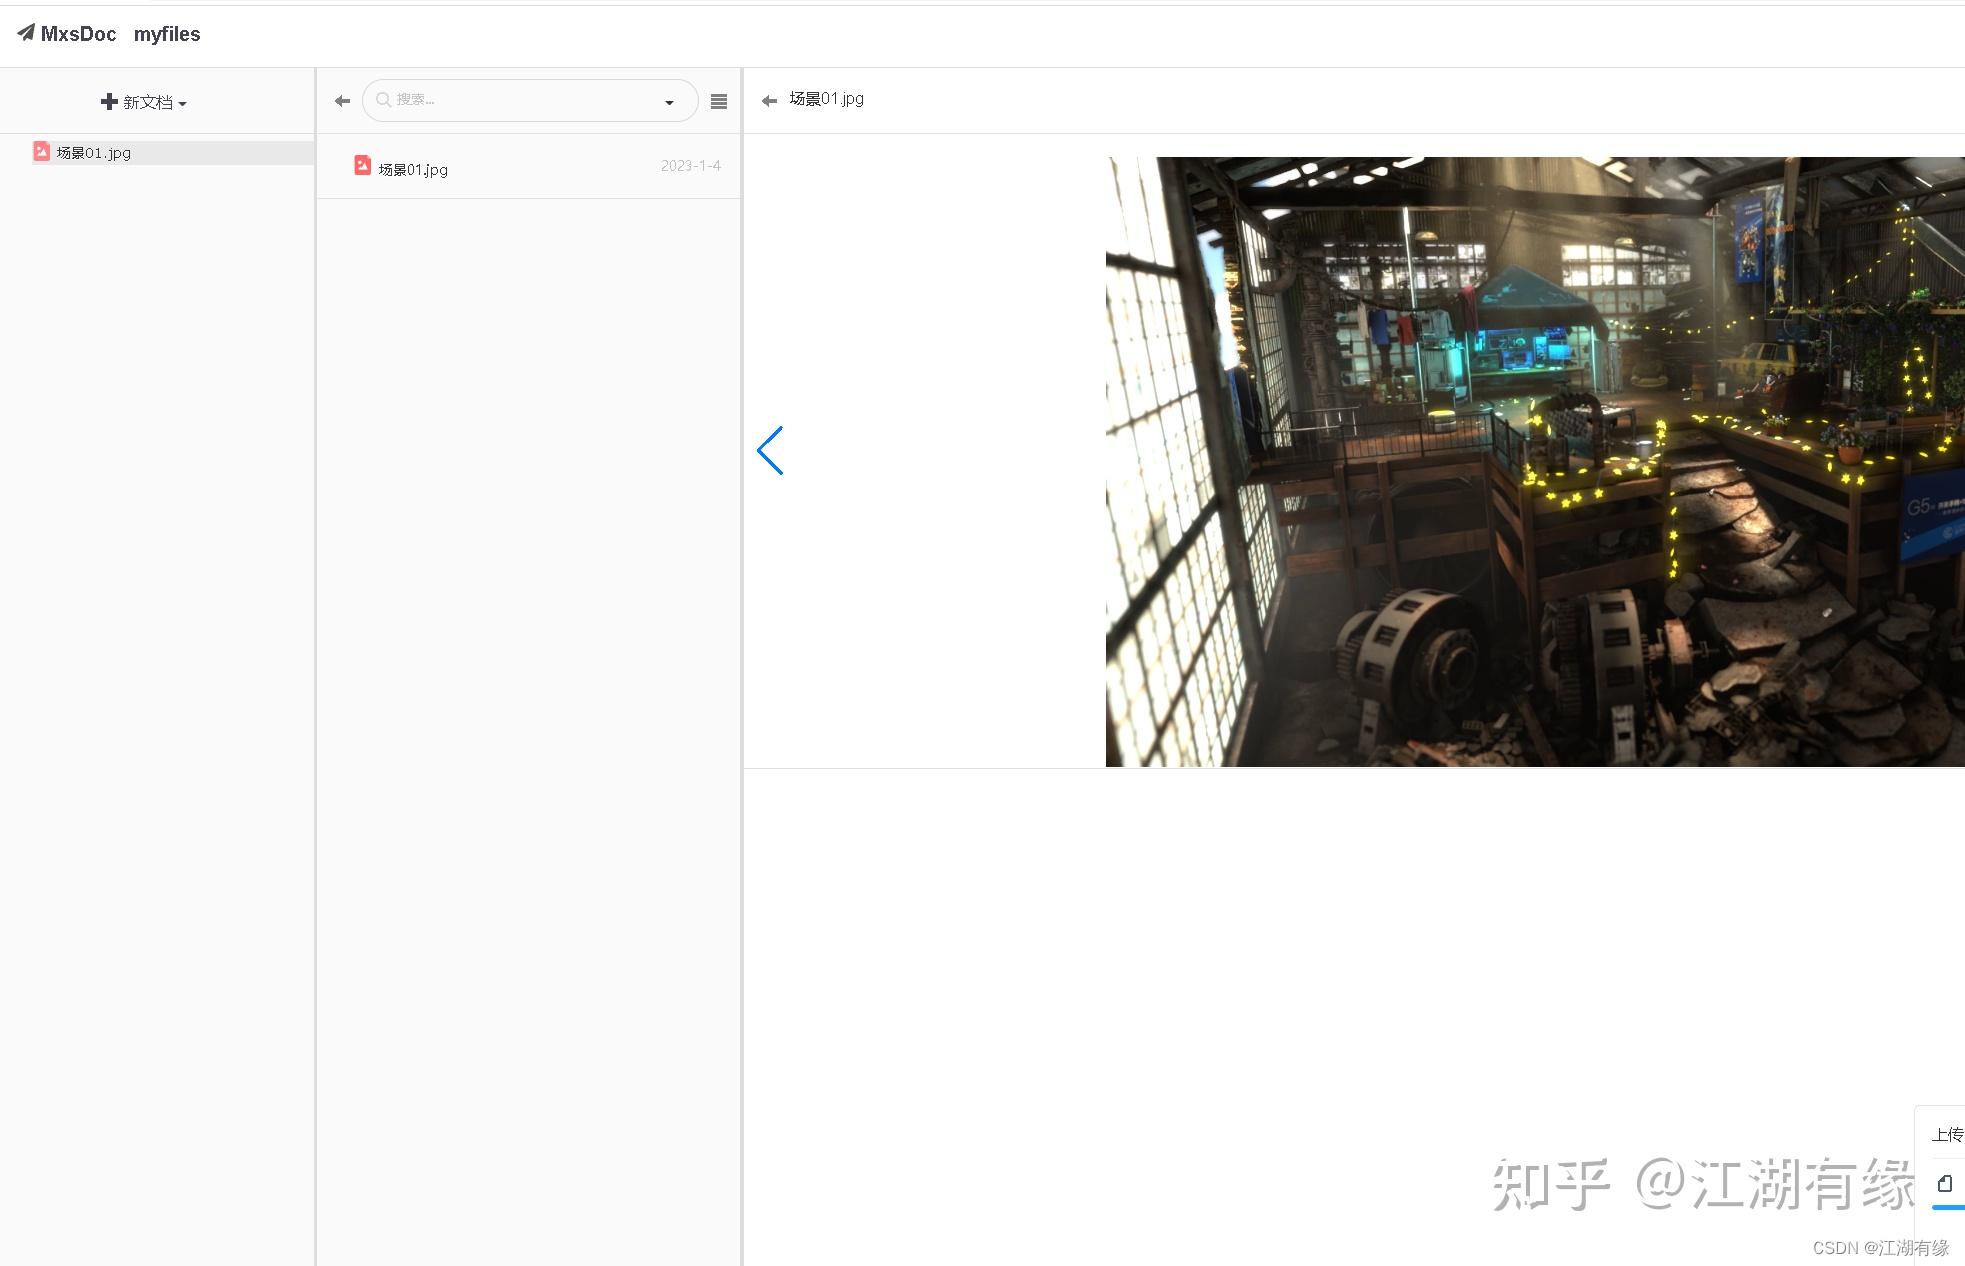Open the search filter dropdown arrow
The height and width of the screenshot is (1266, 1965).
click(669, 101)
